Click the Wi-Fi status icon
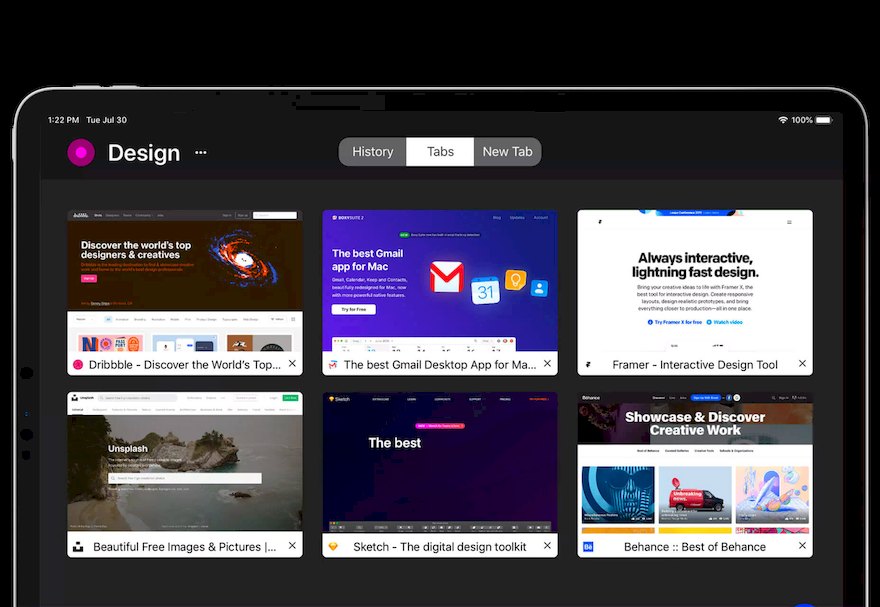The image size is (880, 607). 782,120
